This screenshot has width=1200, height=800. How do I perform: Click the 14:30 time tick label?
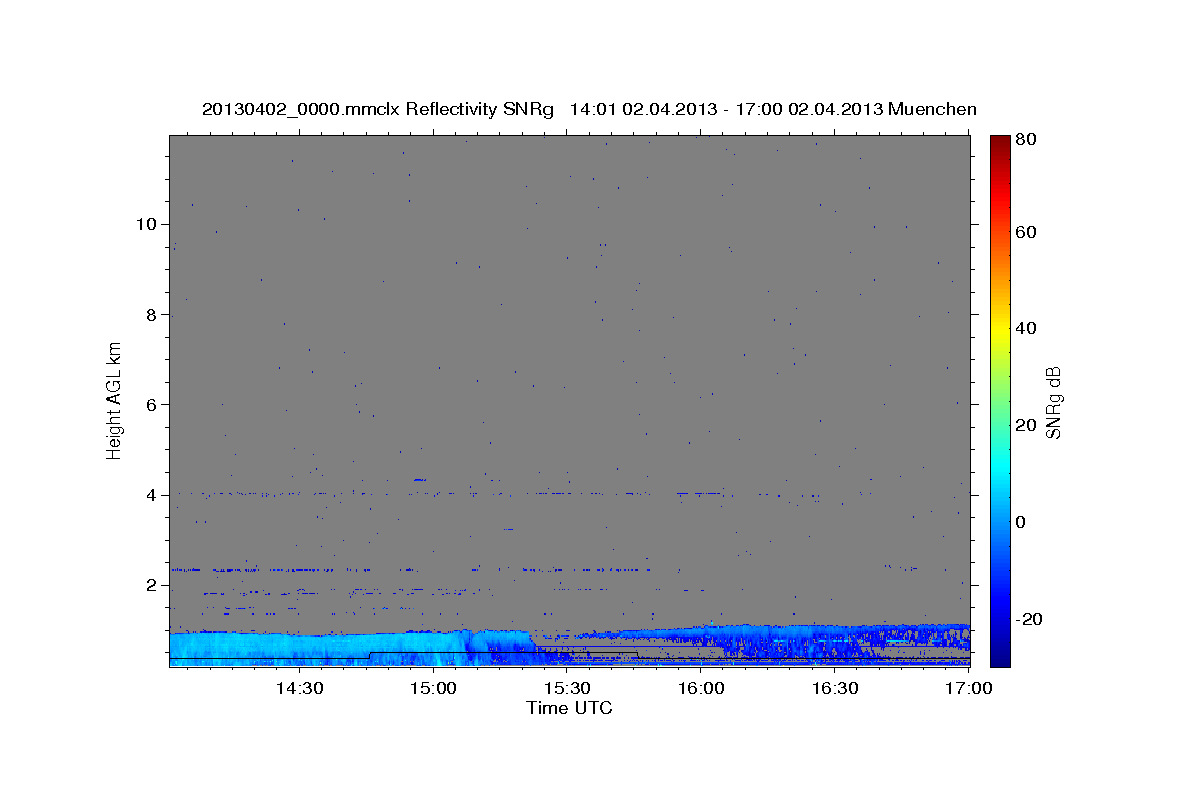pos(298,688)
